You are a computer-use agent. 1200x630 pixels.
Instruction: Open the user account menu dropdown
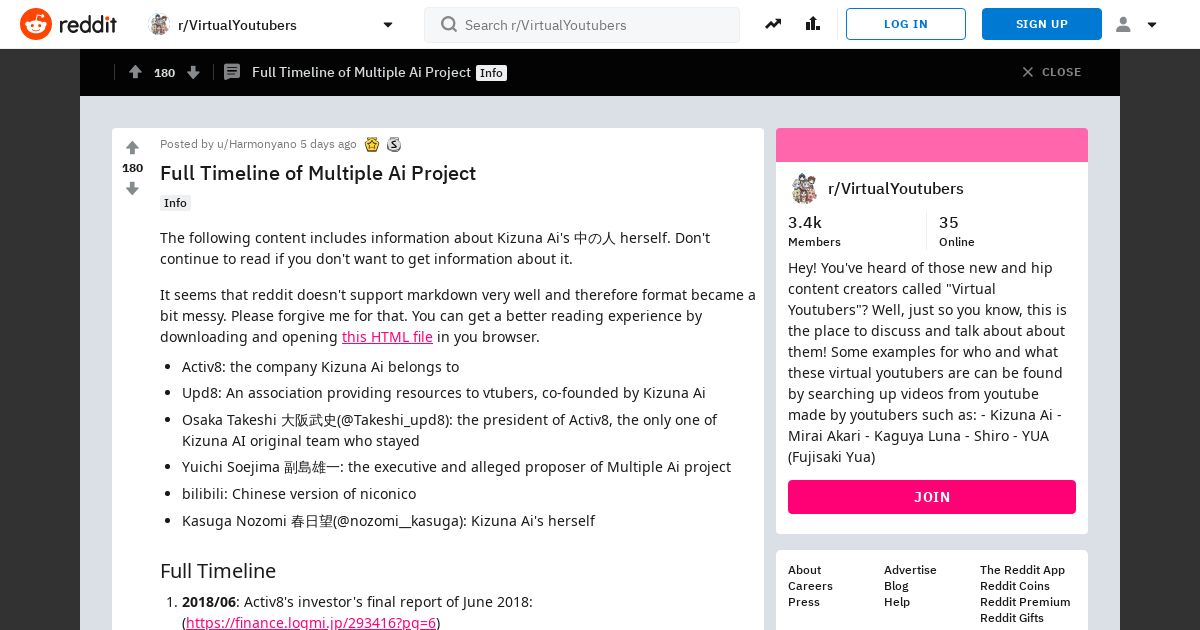click(x=1136, y=24)
